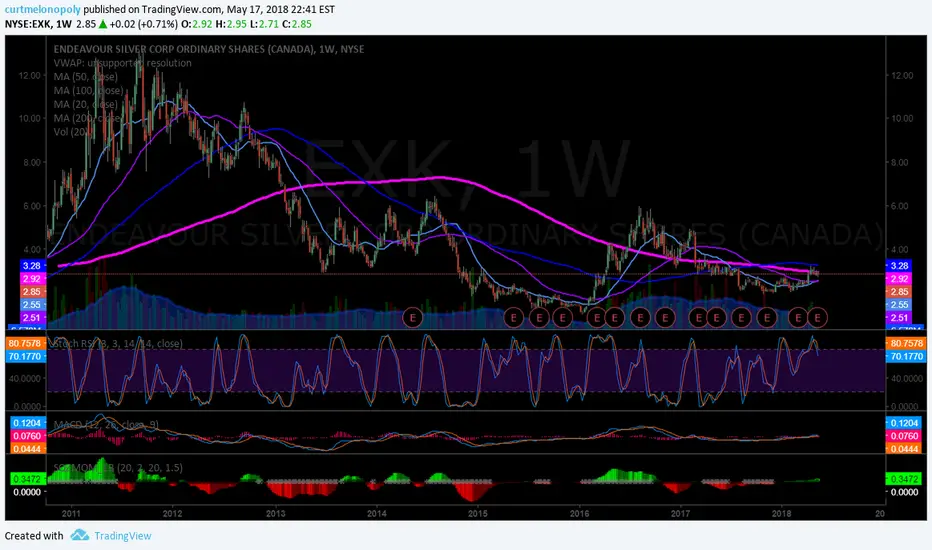Click the SQZMOM_LB (20, 2, 20, 1.5) label
The image size is (932, 550).
point(118,468)
